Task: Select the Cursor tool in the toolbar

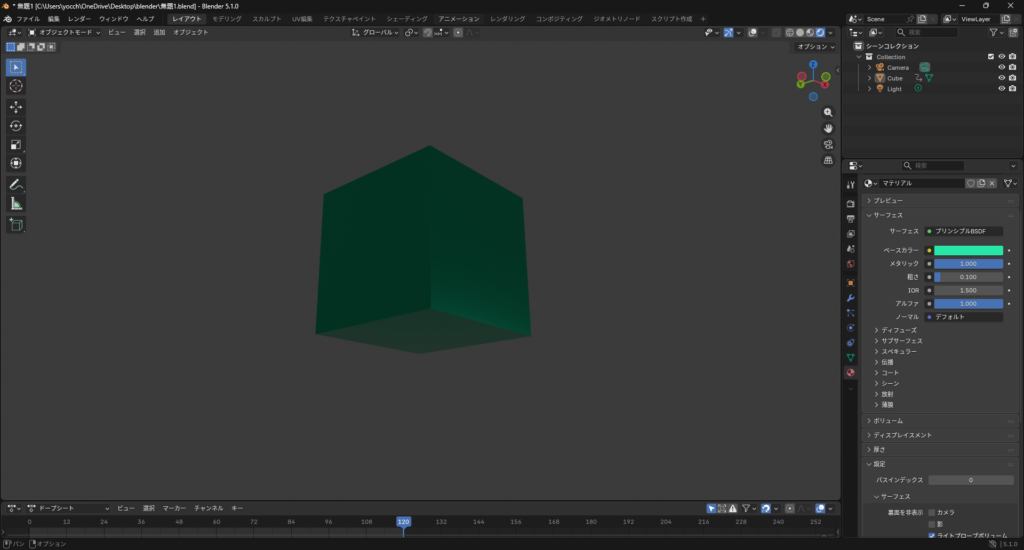Action: coord(16,86)
